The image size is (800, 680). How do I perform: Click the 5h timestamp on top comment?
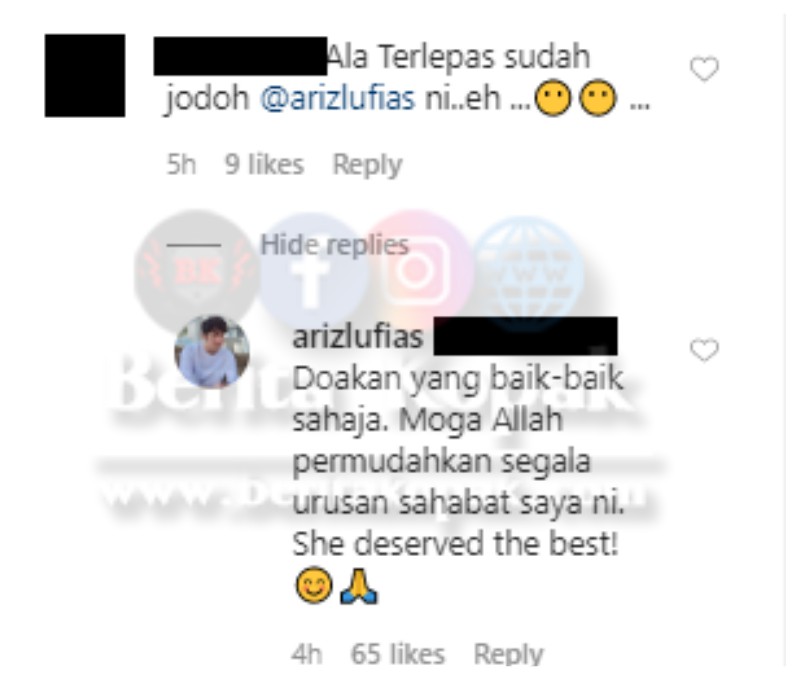181,165
